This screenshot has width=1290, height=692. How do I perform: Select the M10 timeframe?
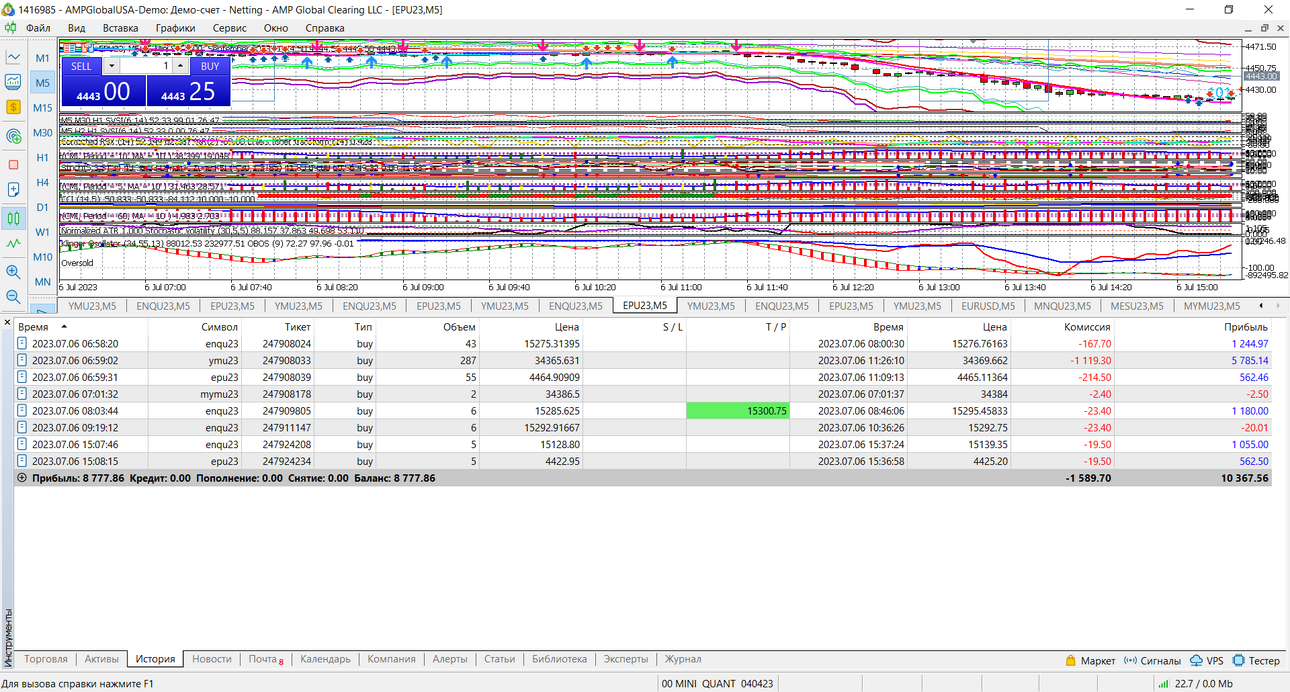coord(42,257)
